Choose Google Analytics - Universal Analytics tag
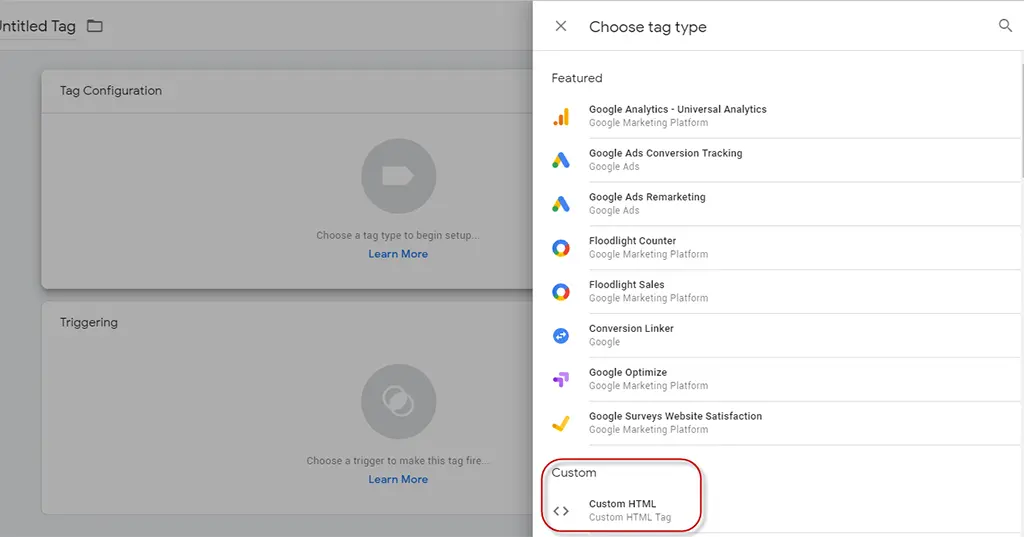Image resolution: width=1024 pixels, height=537 pixels. pyautogui.click(x=786, y=116)
